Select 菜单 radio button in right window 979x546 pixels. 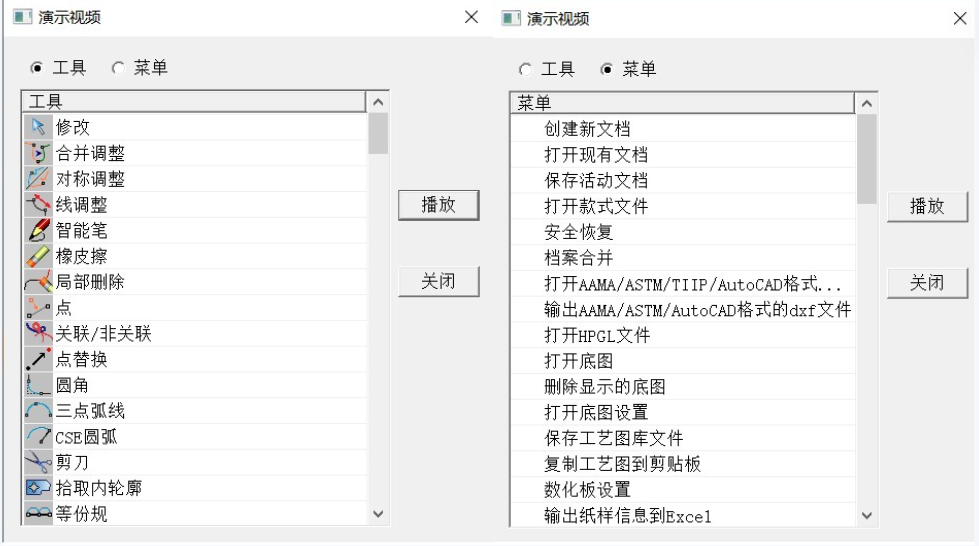point(606,69)
